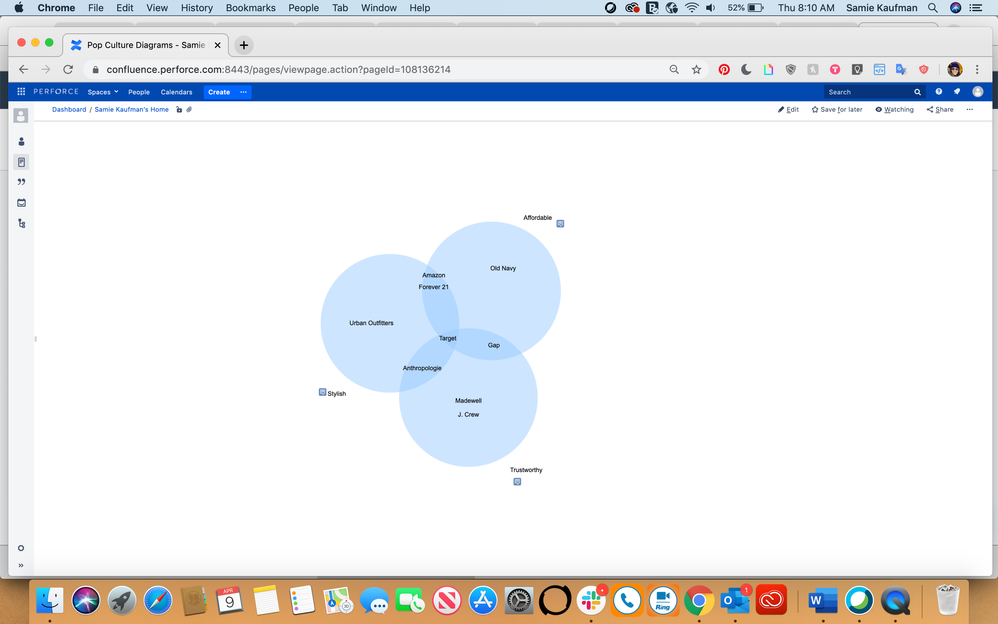Toggle Save for later on this page
Screen dimensions: 998x624
coord(837,110)
